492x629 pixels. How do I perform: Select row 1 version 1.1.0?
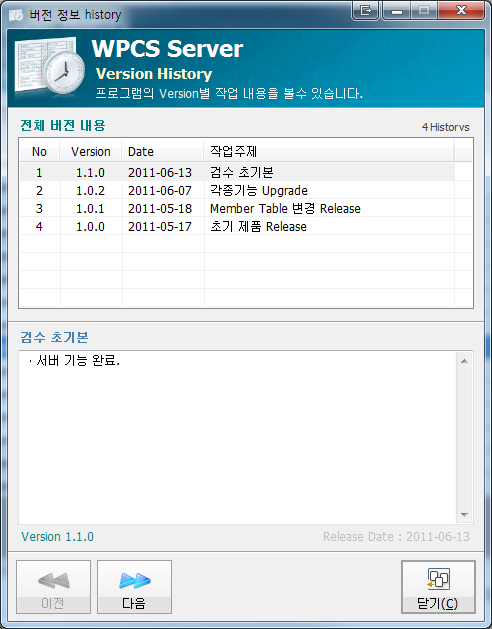238,172
